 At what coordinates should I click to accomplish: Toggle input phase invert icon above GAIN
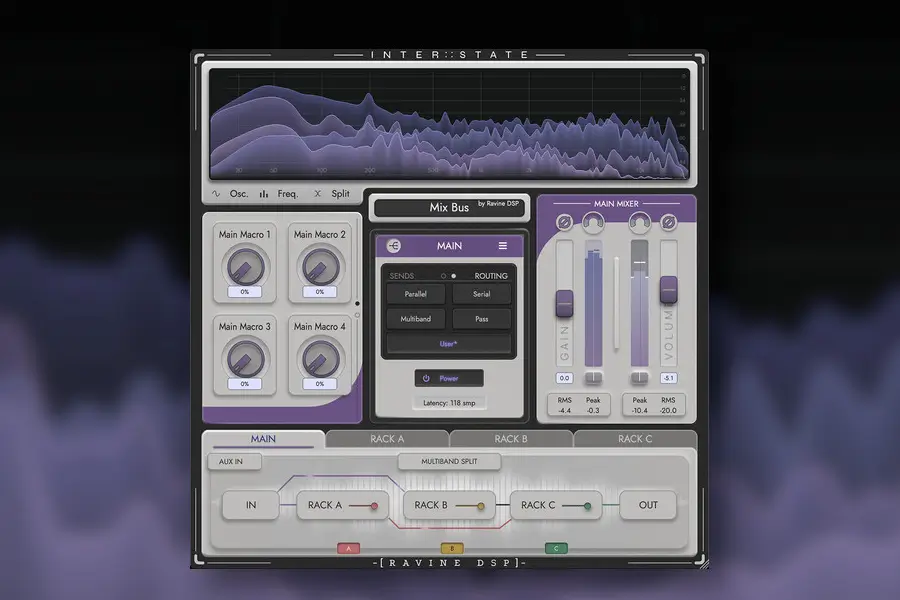564,222
